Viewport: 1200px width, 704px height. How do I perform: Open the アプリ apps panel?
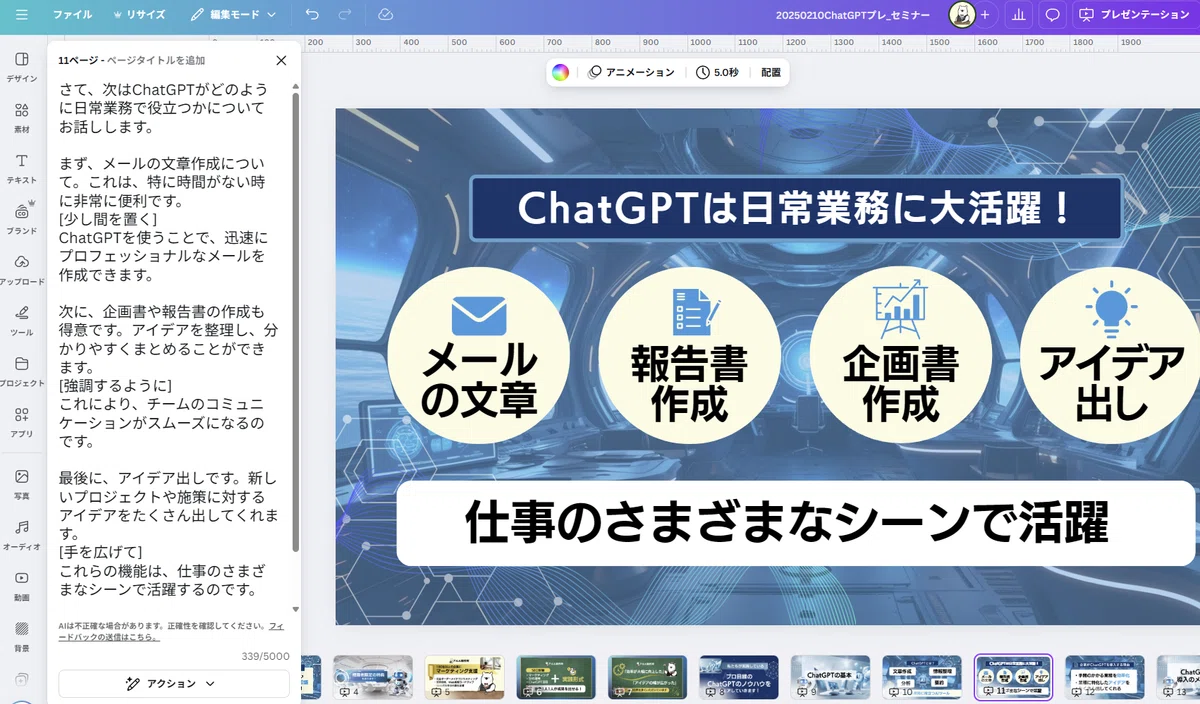point(22,422)
